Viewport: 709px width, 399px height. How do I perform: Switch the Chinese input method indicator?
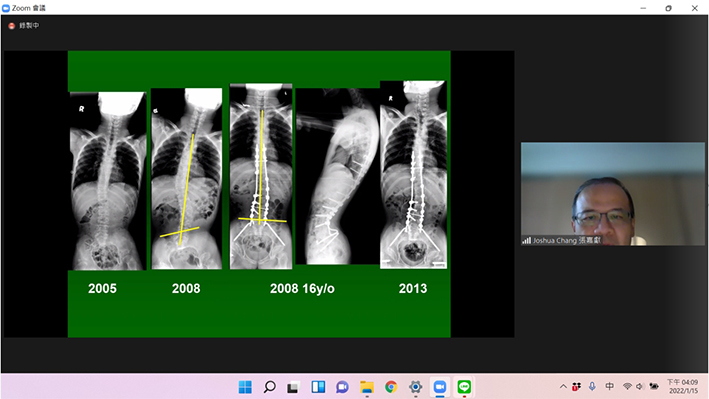tap(610, 386)
